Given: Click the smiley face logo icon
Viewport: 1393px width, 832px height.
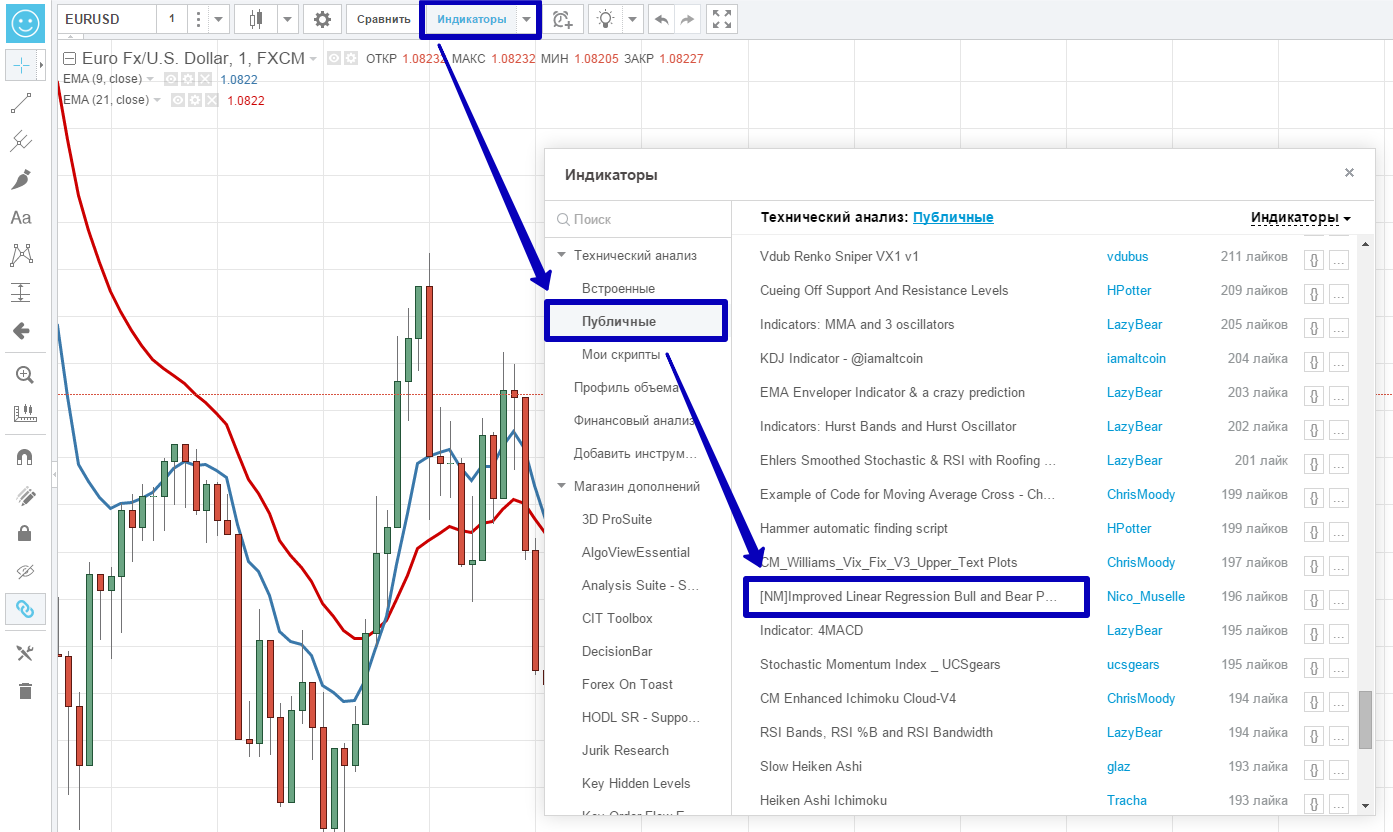Looking at the screenshot, I should pos(26,23).
